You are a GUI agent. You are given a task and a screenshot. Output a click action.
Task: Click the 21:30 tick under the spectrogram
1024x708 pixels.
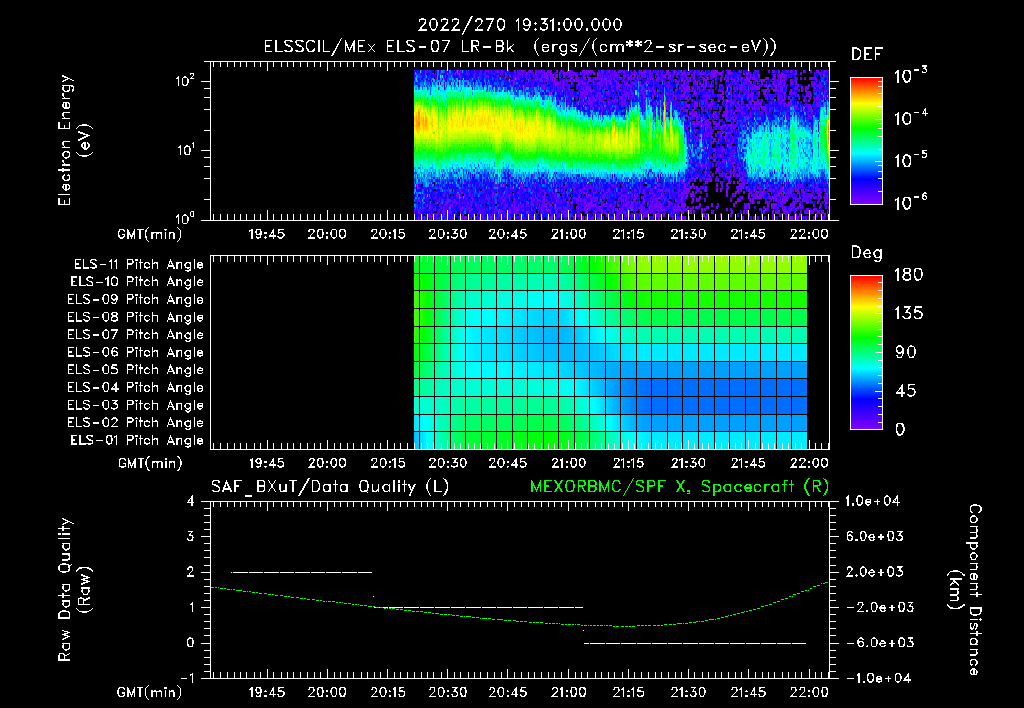pyautogui.click(x=688, y=234)
